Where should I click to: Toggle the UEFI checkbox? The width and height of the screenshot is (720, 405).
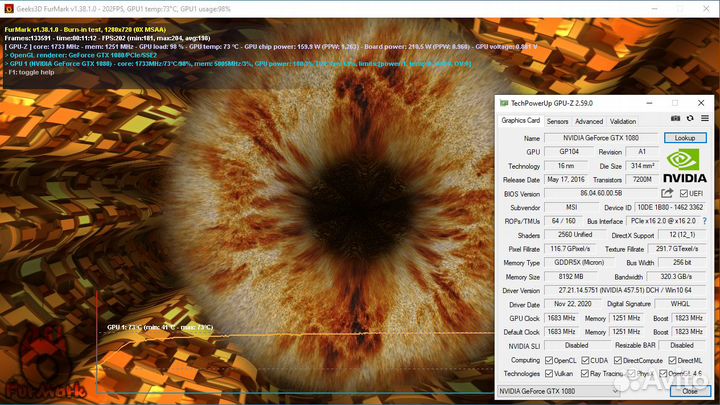(683, 193)
